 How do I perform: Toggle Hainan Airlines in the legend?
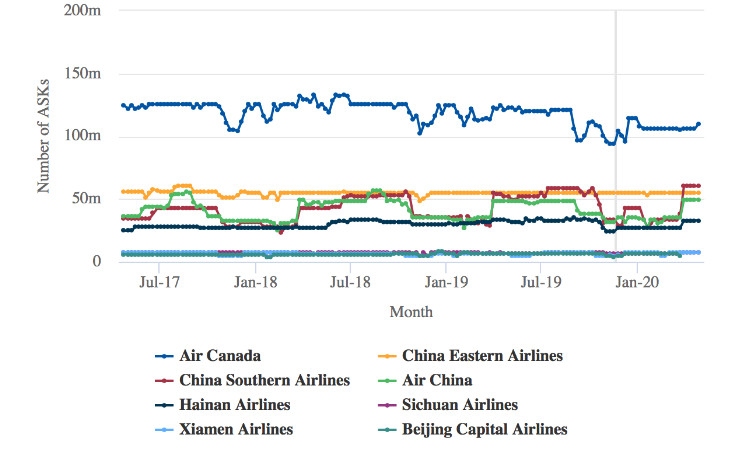[x=235, y=405]
